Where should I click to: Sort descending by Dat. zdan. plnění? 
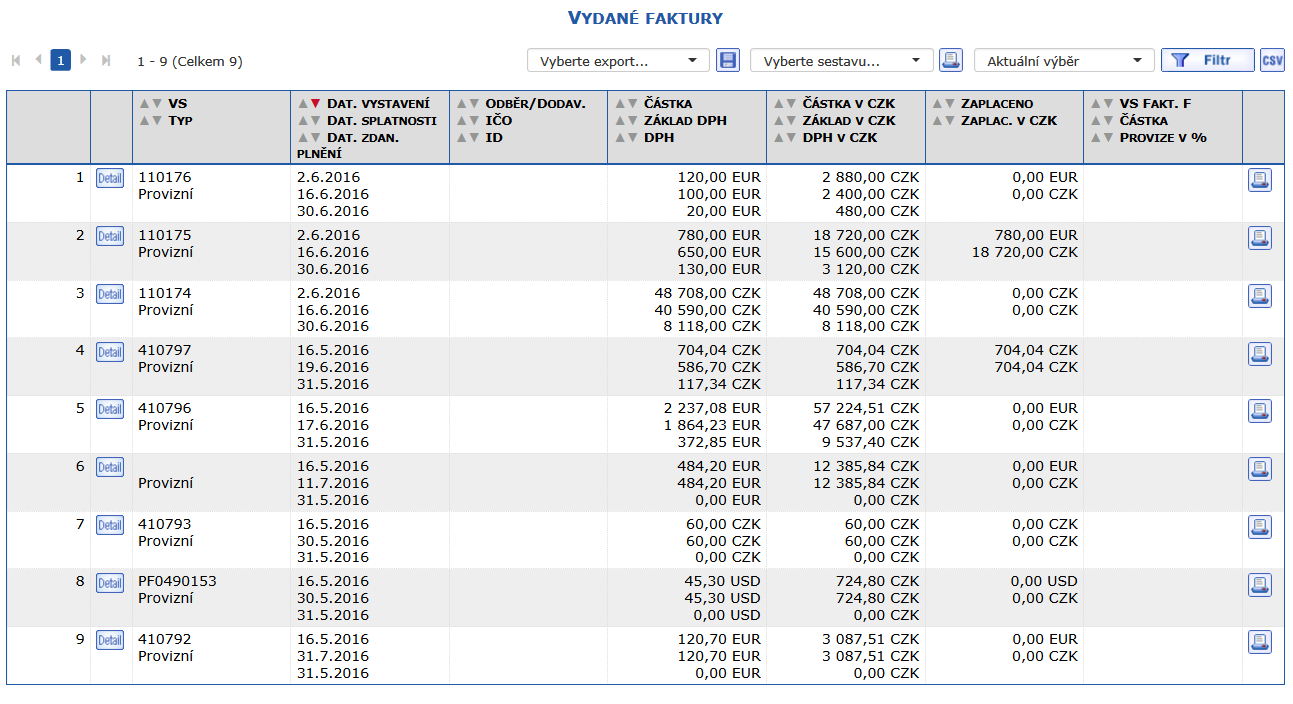315,138
